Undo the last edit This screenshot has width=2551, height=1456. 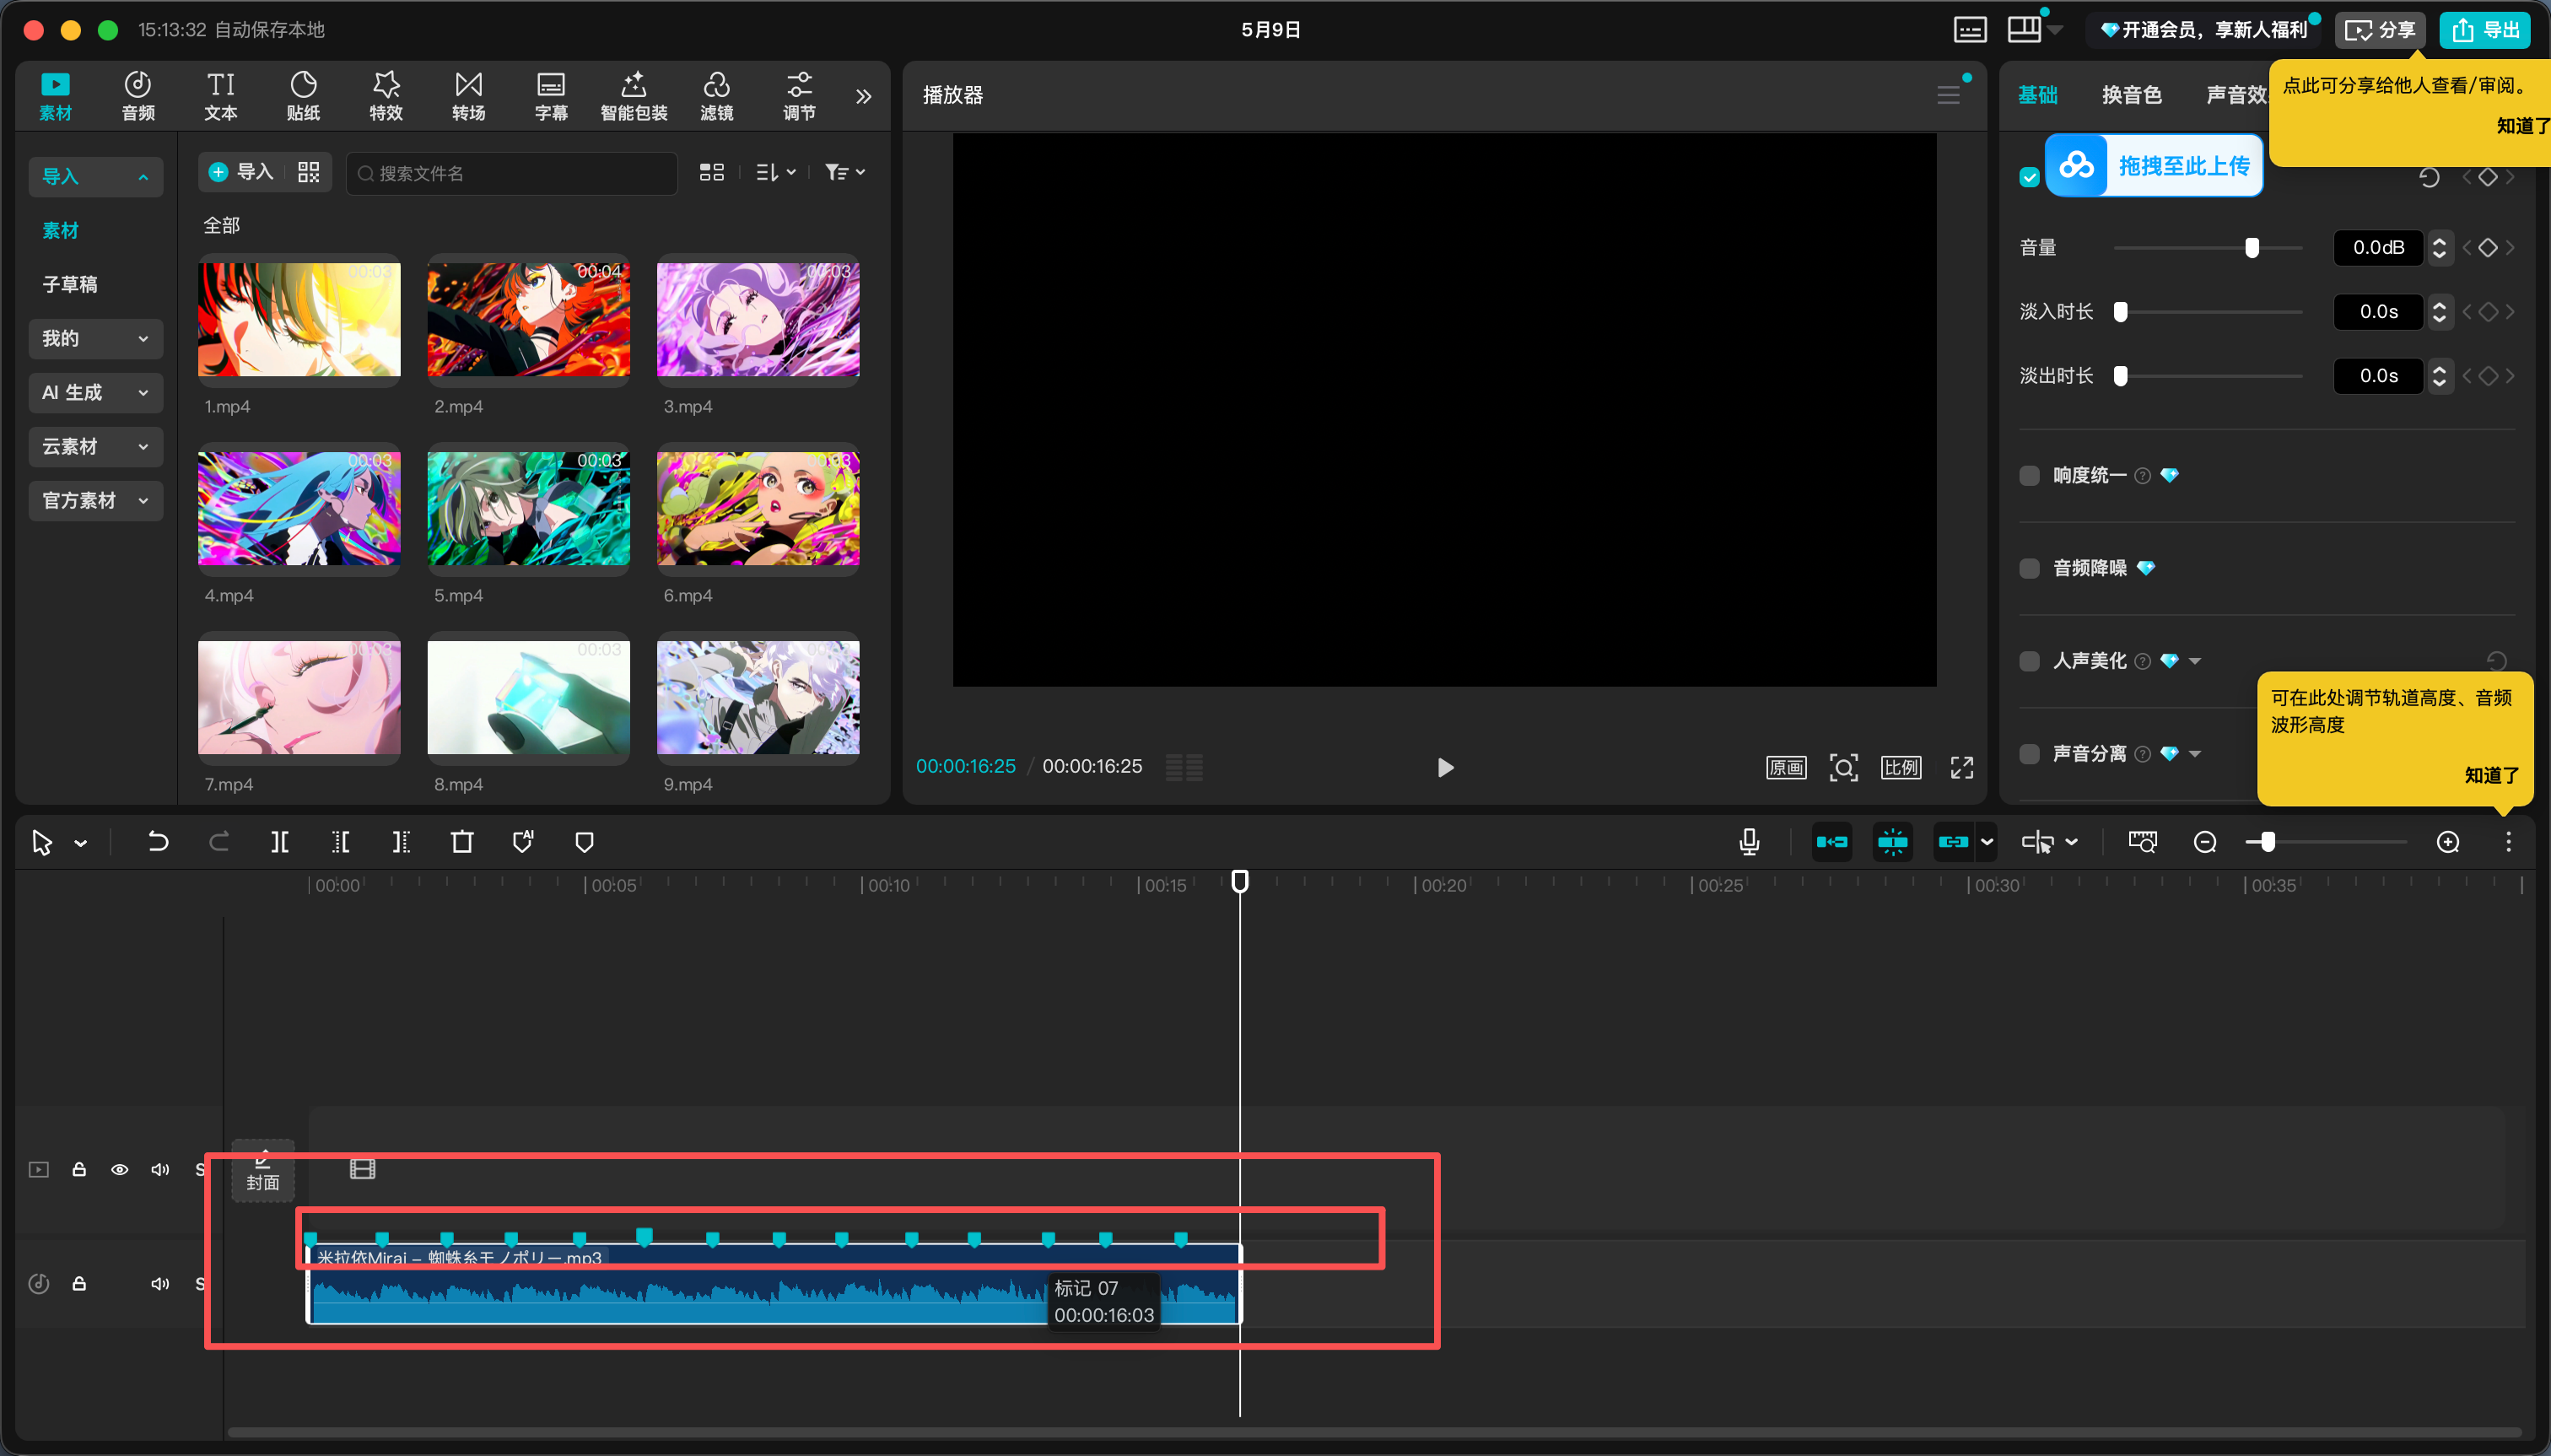158,842
